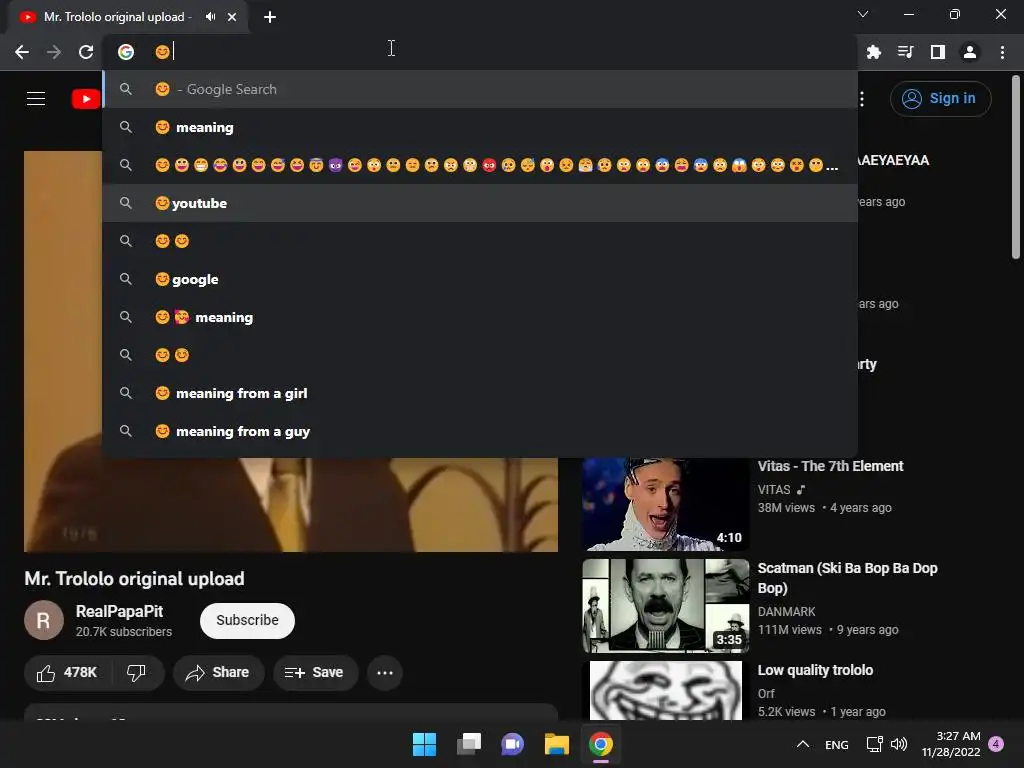Toggle the Chrome side panel icon
Screen dimensions: 1024x768
click(x=938, y=52)
